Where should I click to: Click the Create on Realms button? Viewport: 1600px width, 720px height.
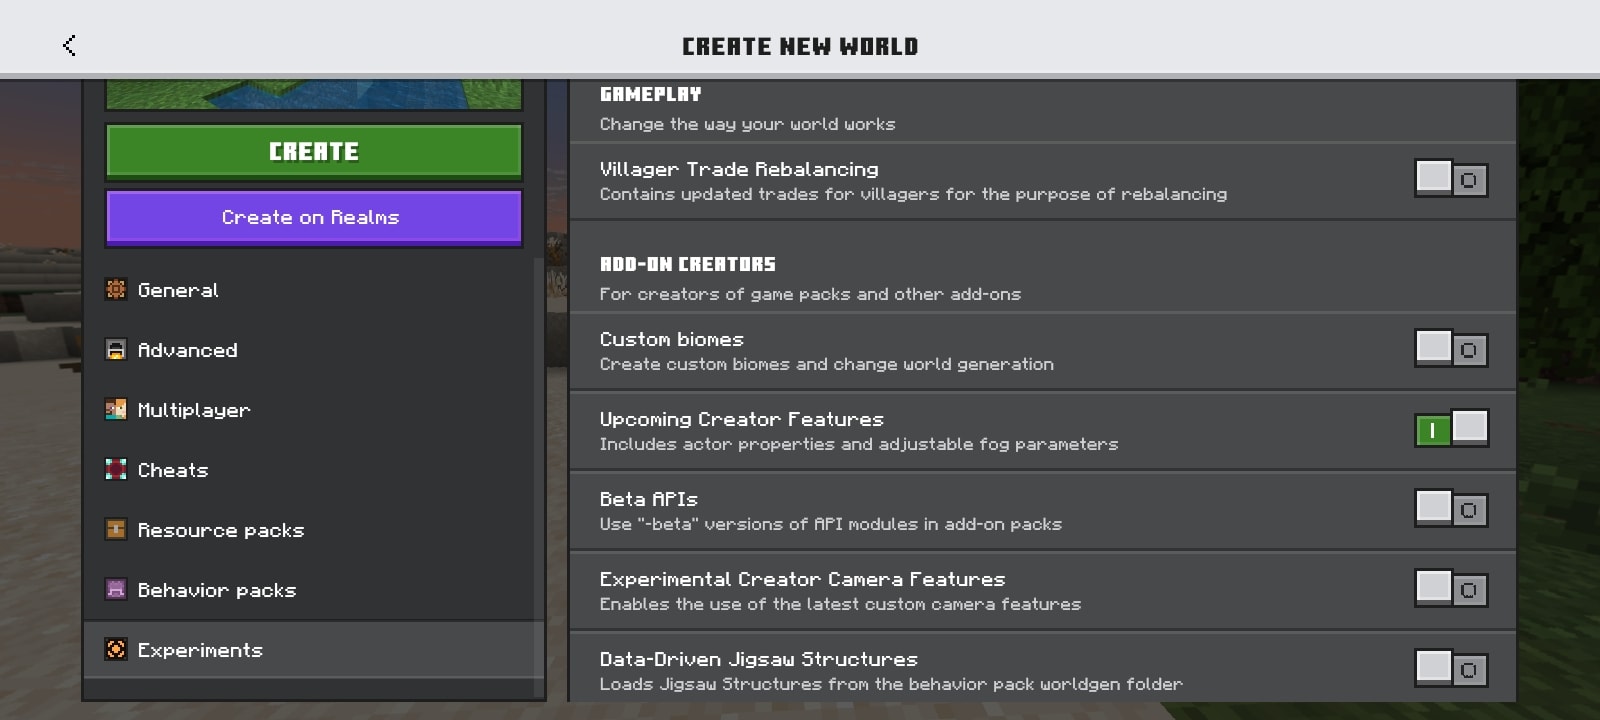314,217
